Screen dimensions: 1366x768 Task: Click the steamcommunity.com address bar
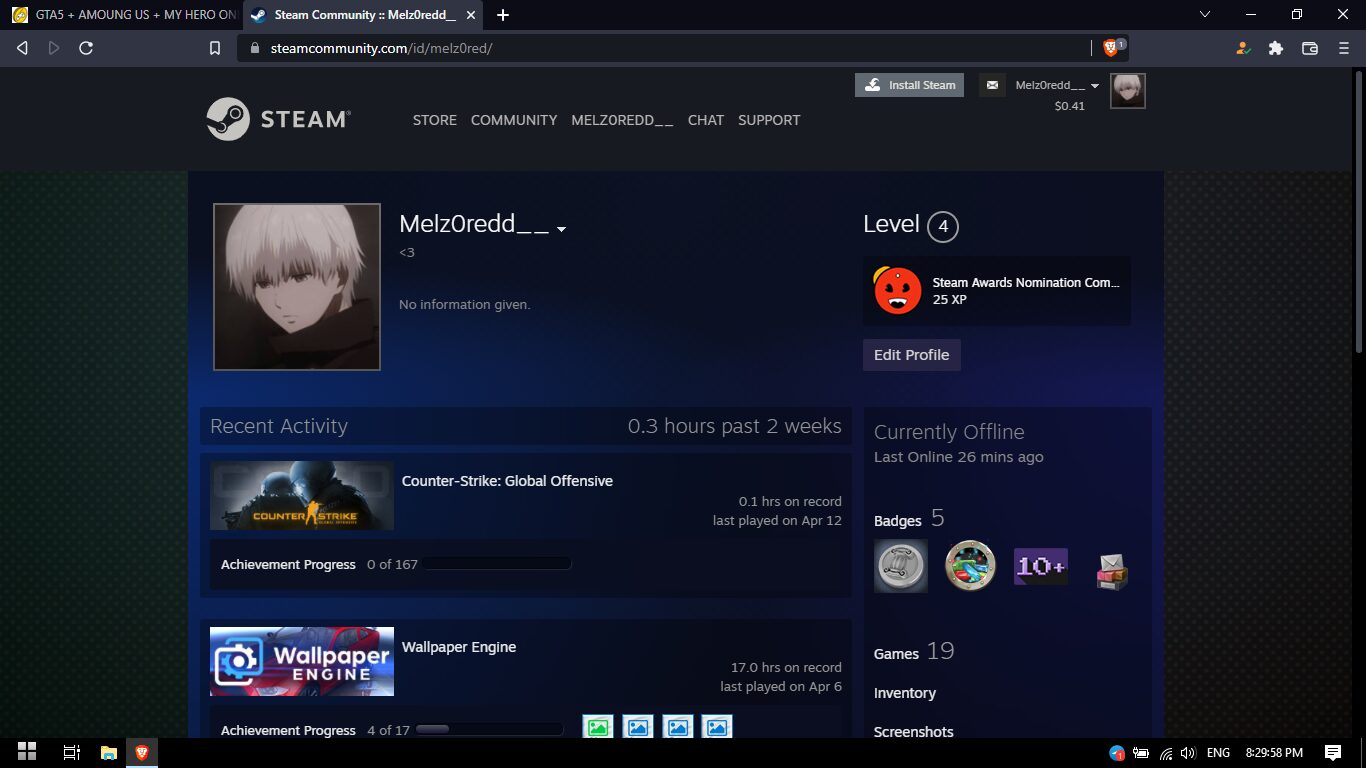click(662, 48)
